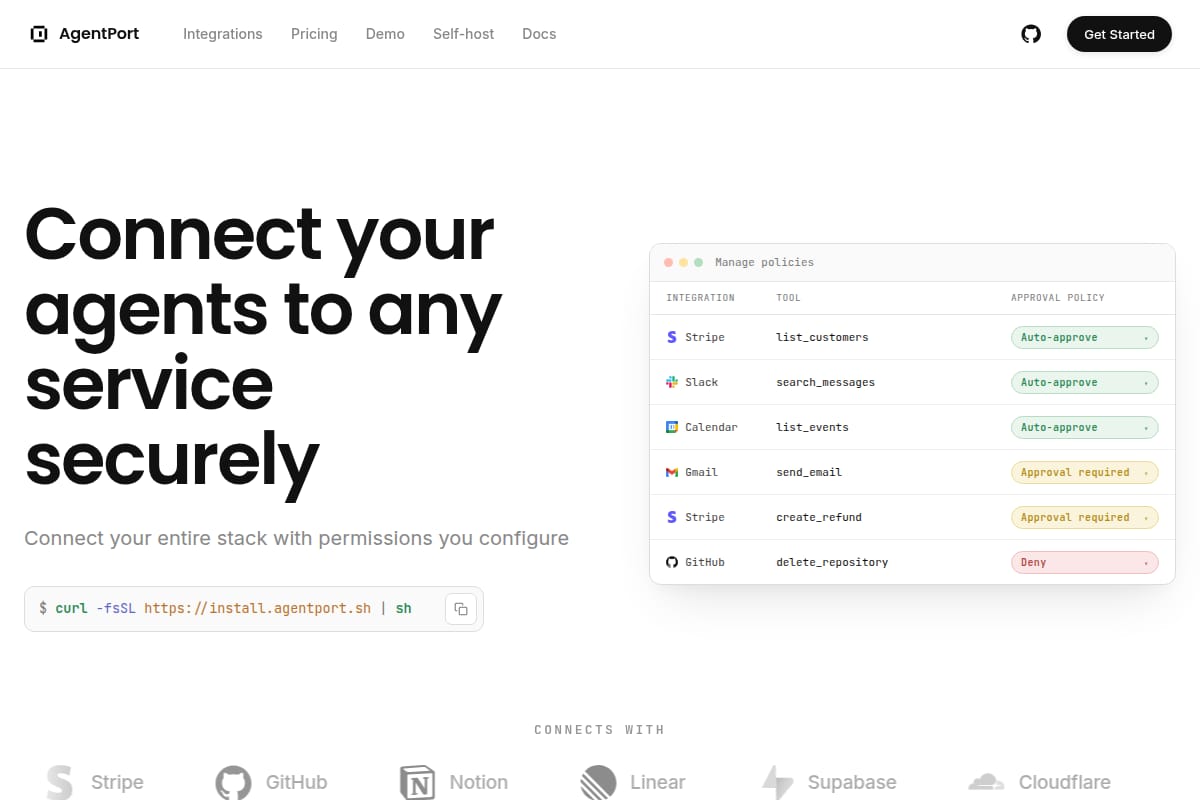Click the Get Started button

[x=1119, y=34]
